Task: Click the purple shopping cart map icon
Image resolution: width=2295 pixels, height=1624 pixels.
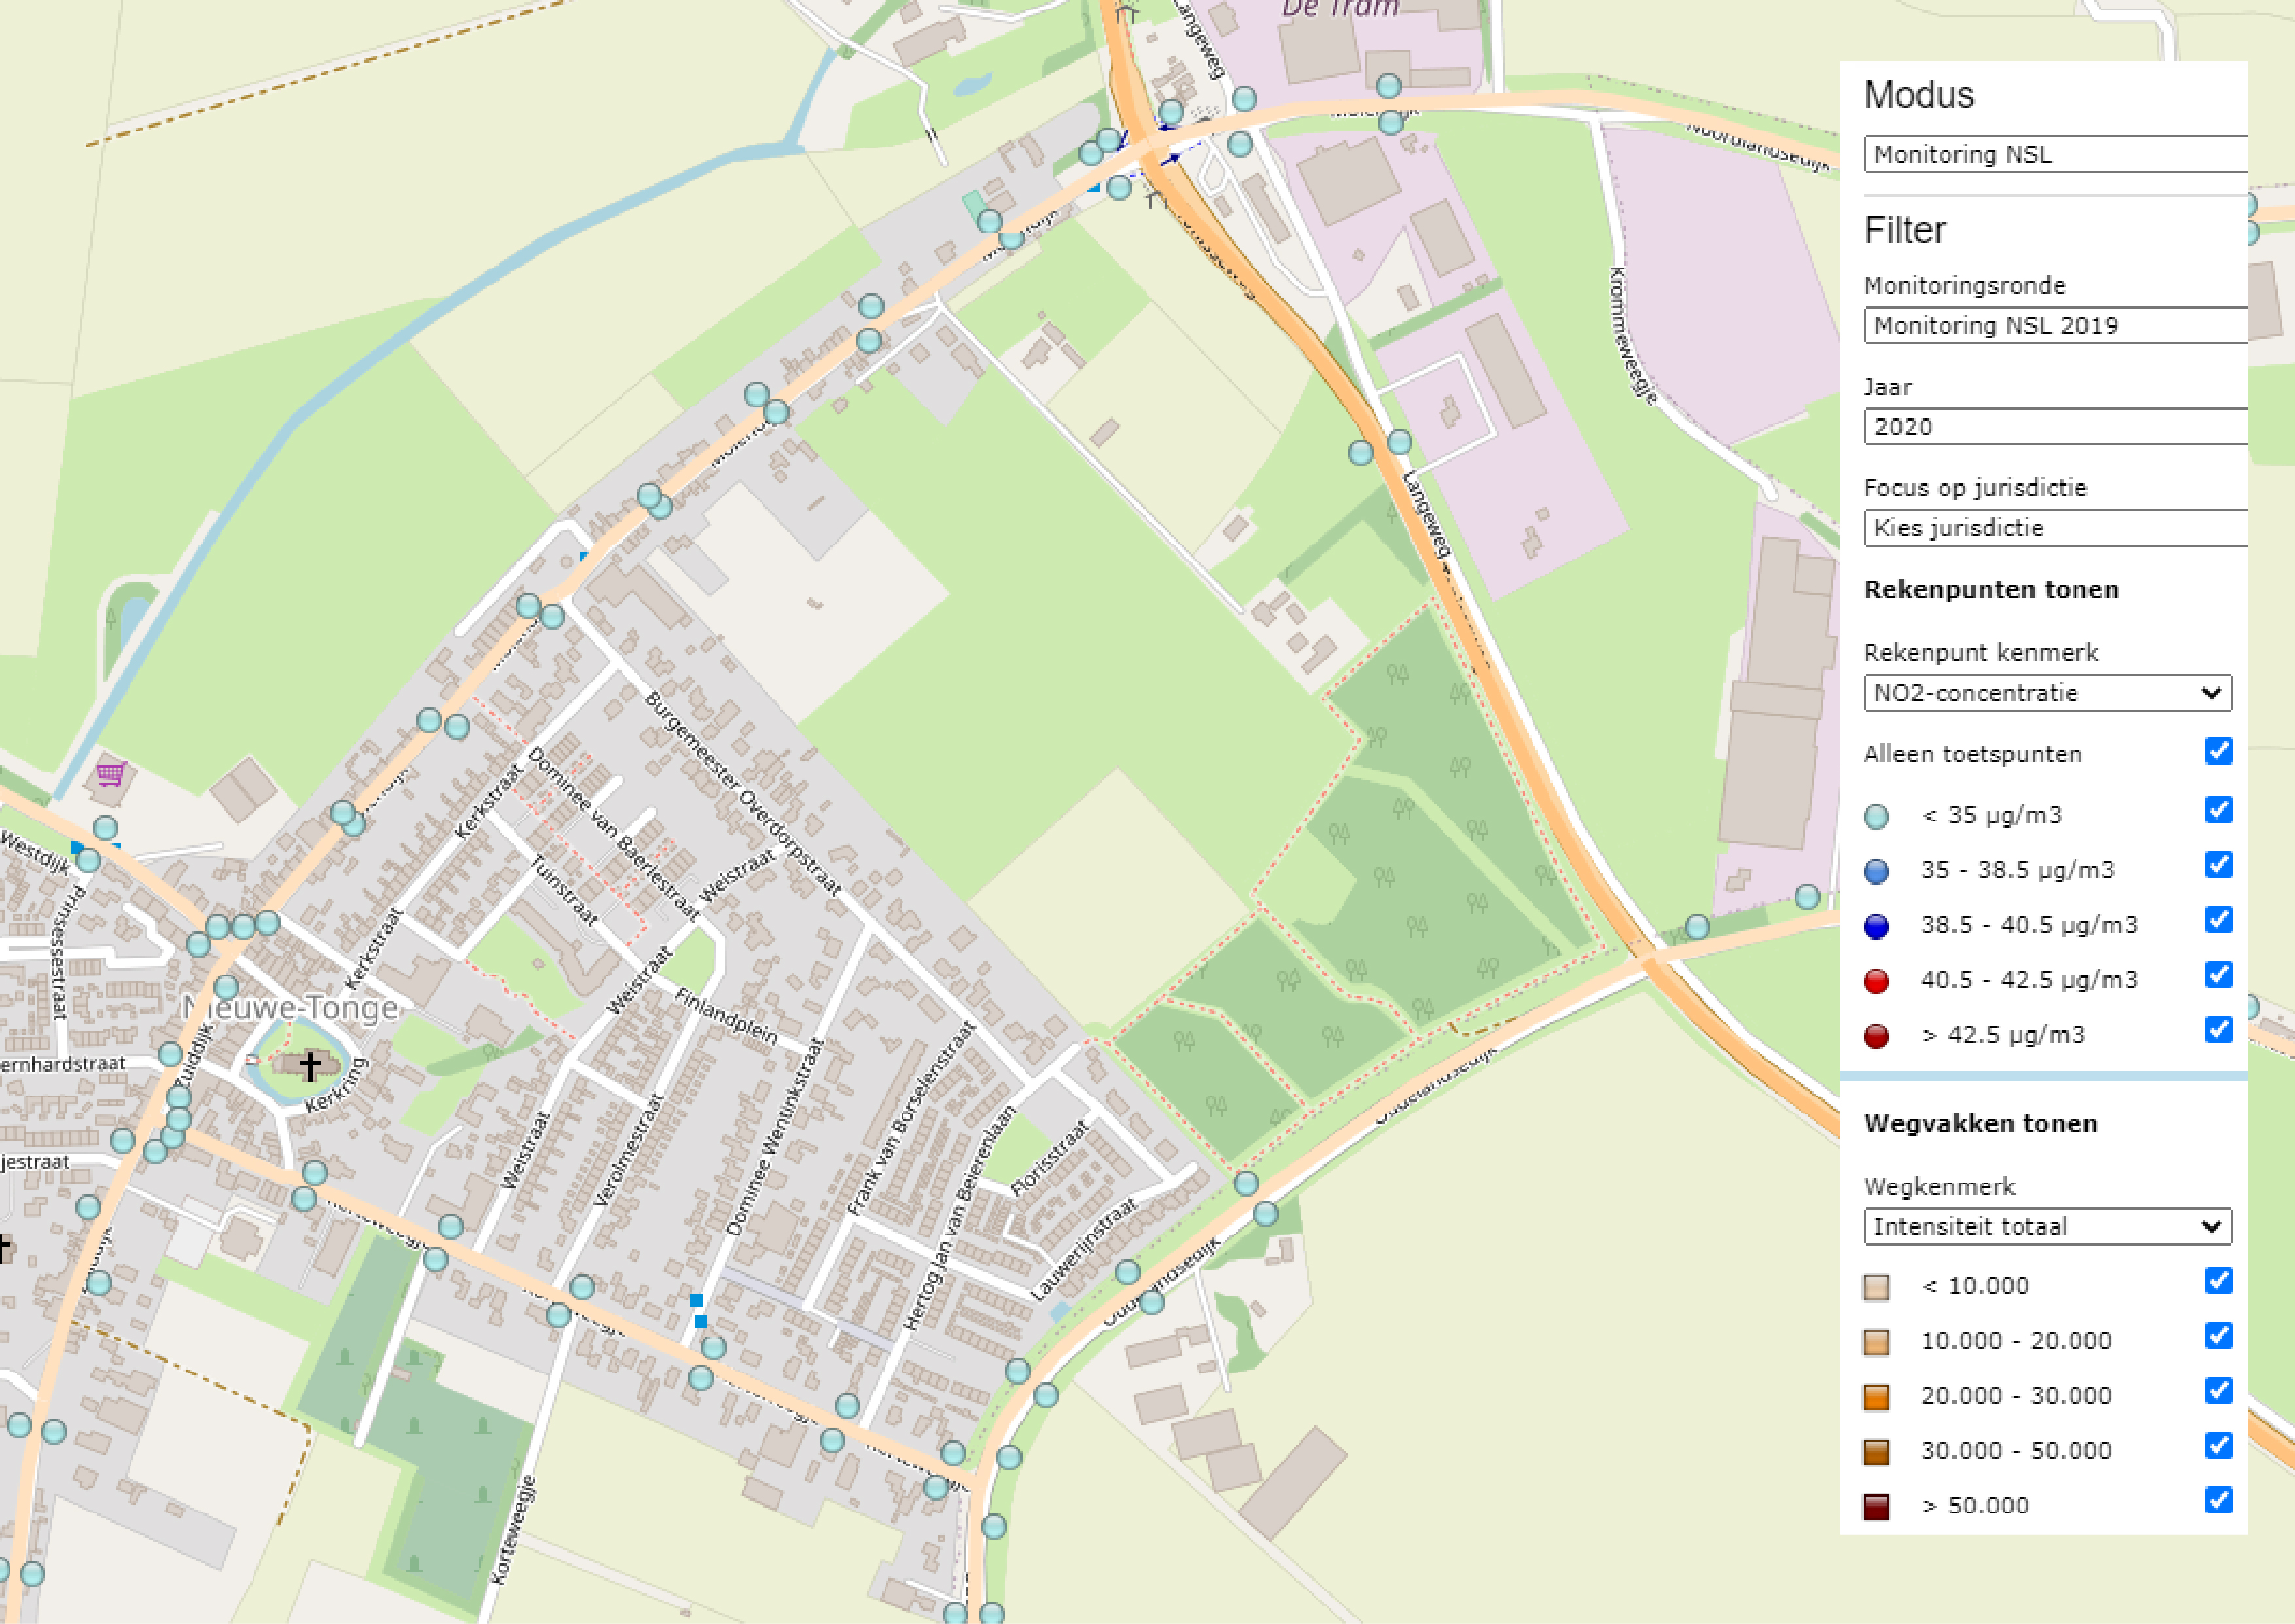Action: [111, 774]
